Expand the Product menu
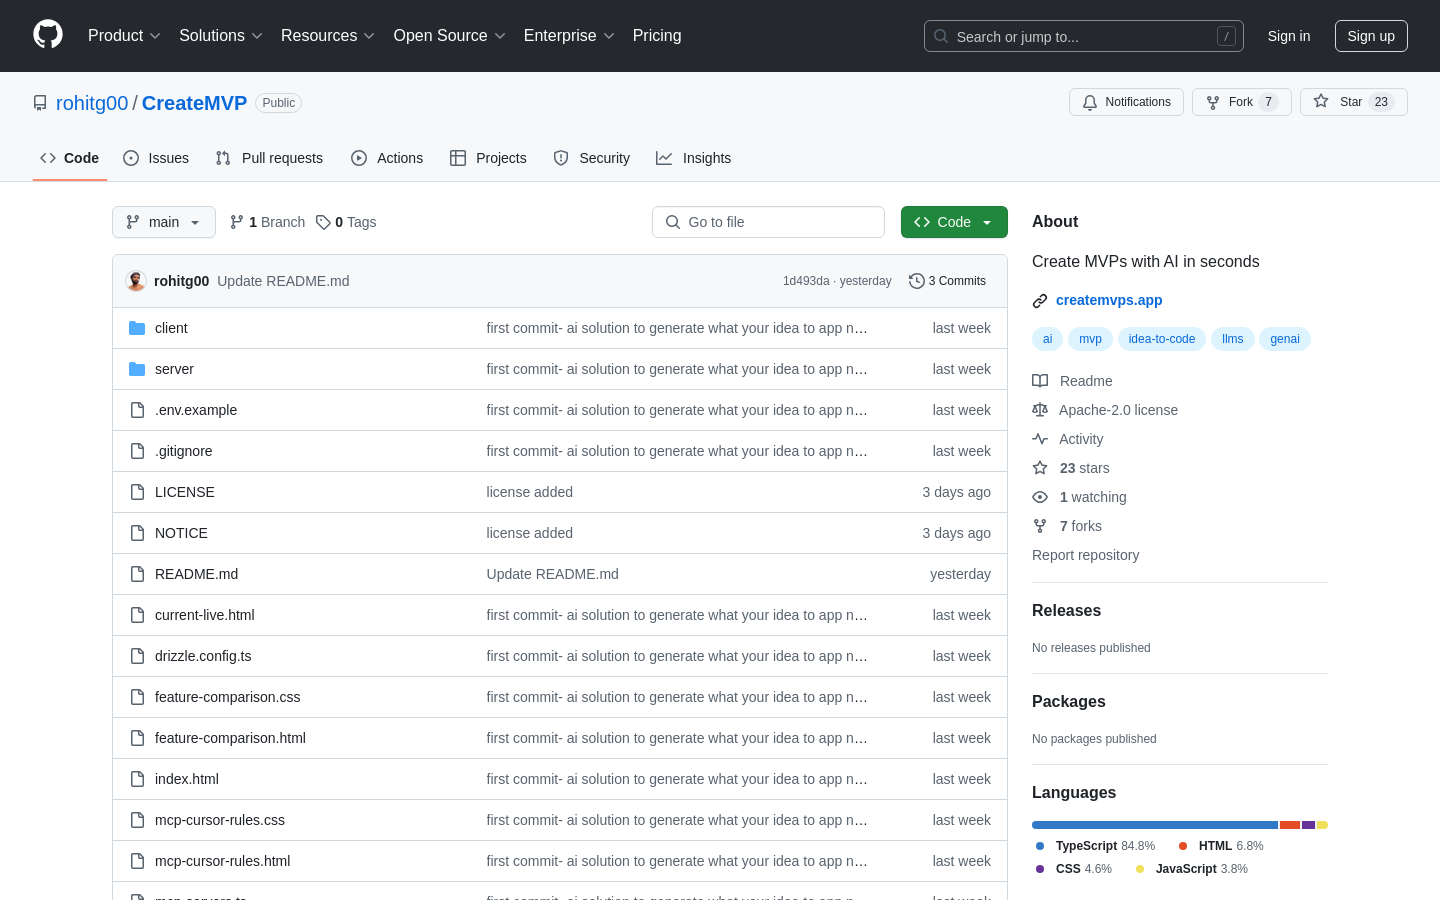This screenshot has width=1440, height=900. [124, 36]
